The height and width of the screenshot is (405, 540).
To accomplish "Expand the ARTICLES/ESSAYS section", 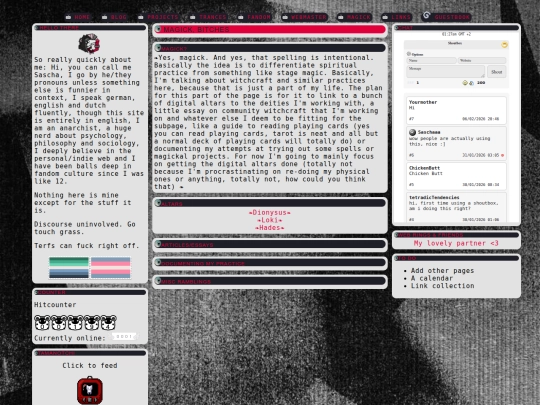I will (x=158, y=244).
